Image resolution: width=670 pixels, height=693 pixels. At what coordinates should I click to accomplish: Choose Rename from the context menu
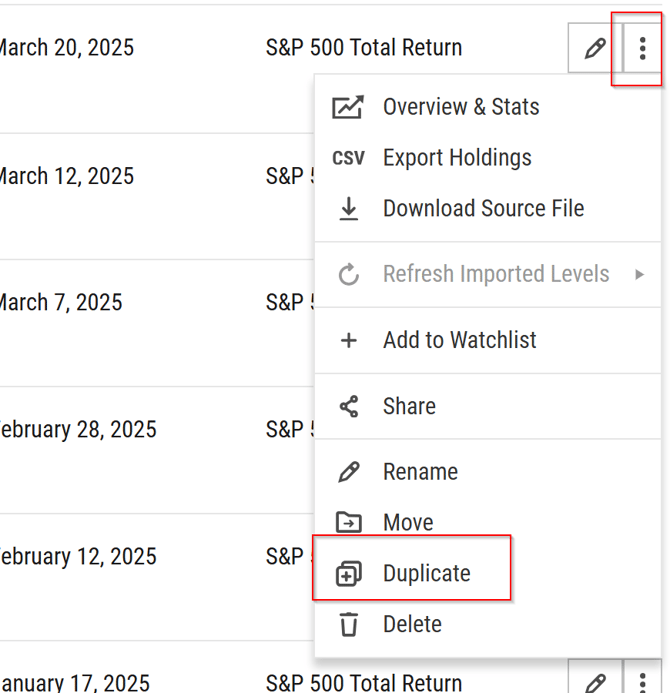(488, 472)
